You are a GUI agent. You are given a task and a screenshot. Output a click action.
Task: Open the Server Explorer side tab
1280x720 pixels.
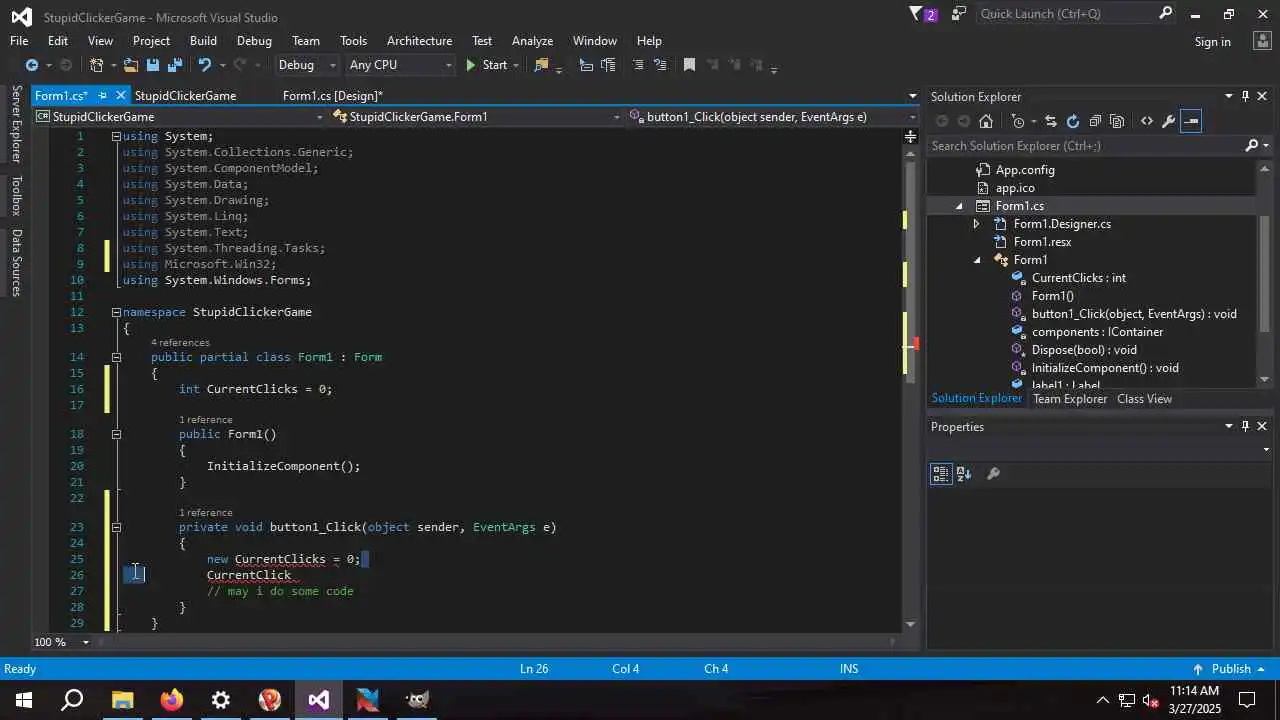(16, 124)
